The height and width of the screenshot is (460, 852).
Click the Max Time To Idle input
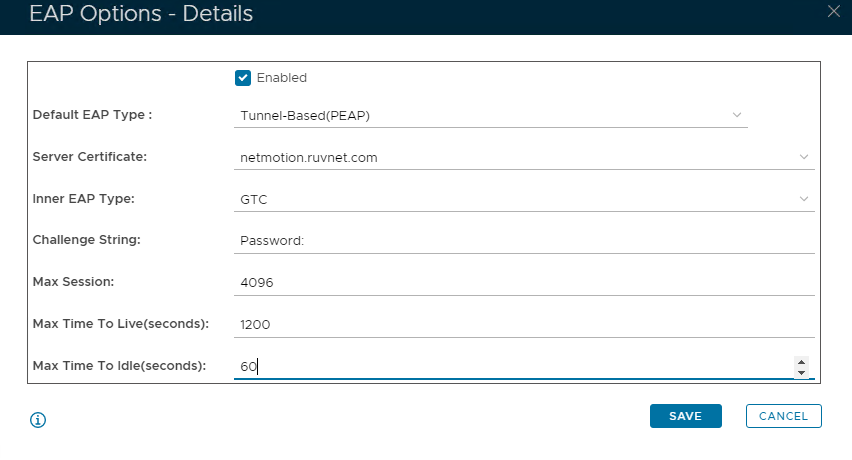click(x=510, y=367)
